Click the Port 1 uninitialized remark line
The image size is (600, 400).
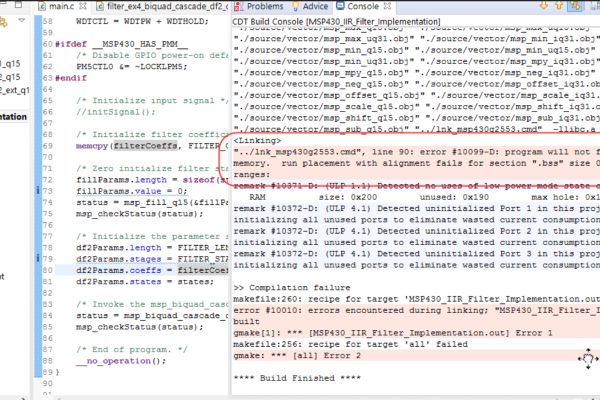(416, 209)
